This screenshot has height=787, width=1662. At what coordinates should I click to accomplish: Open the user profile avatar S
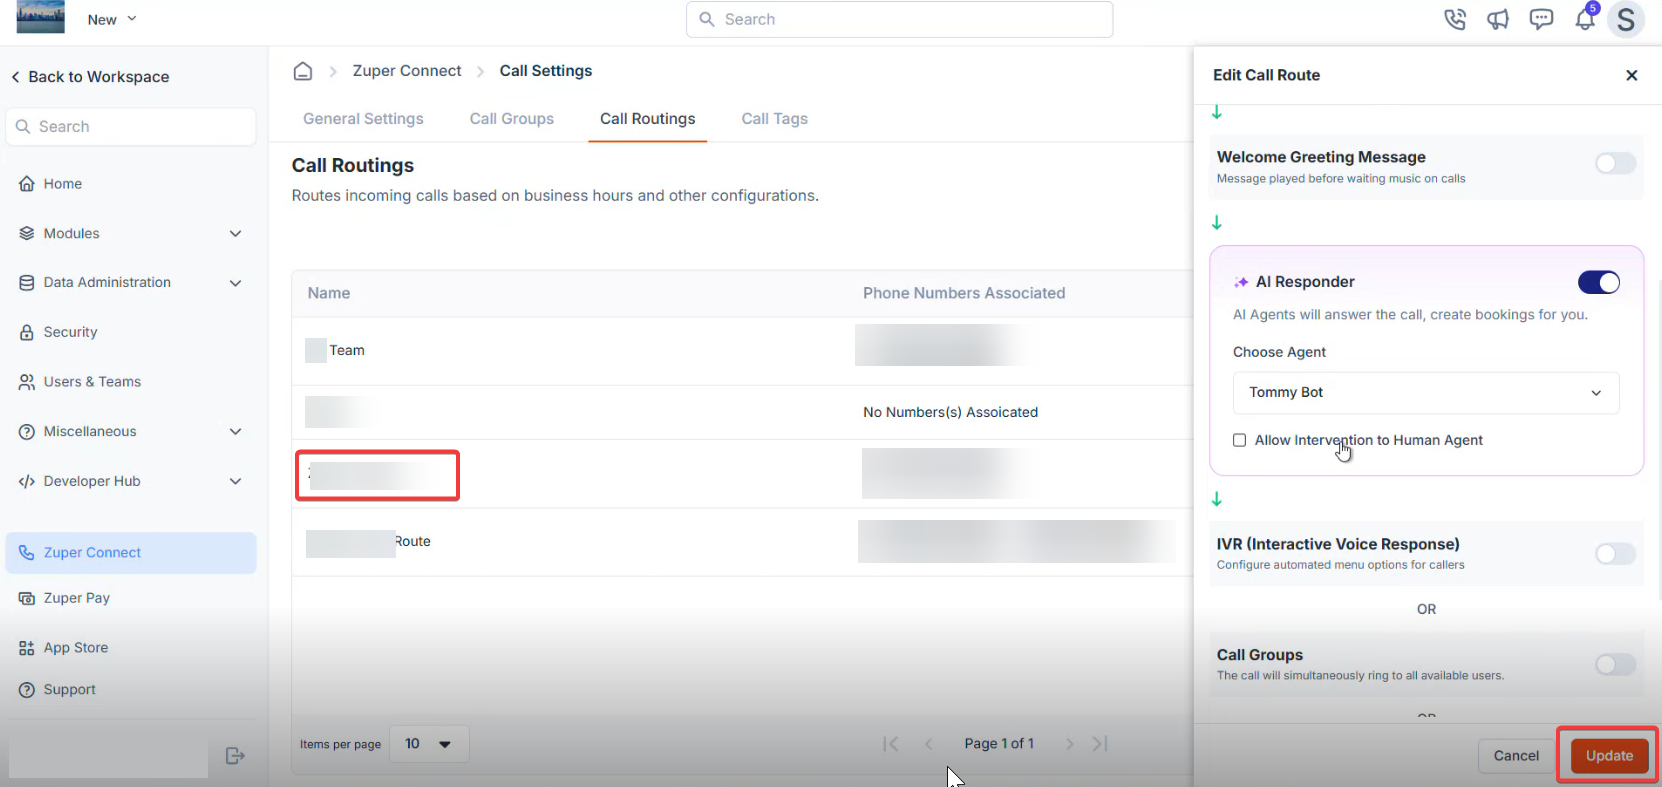1626,19
